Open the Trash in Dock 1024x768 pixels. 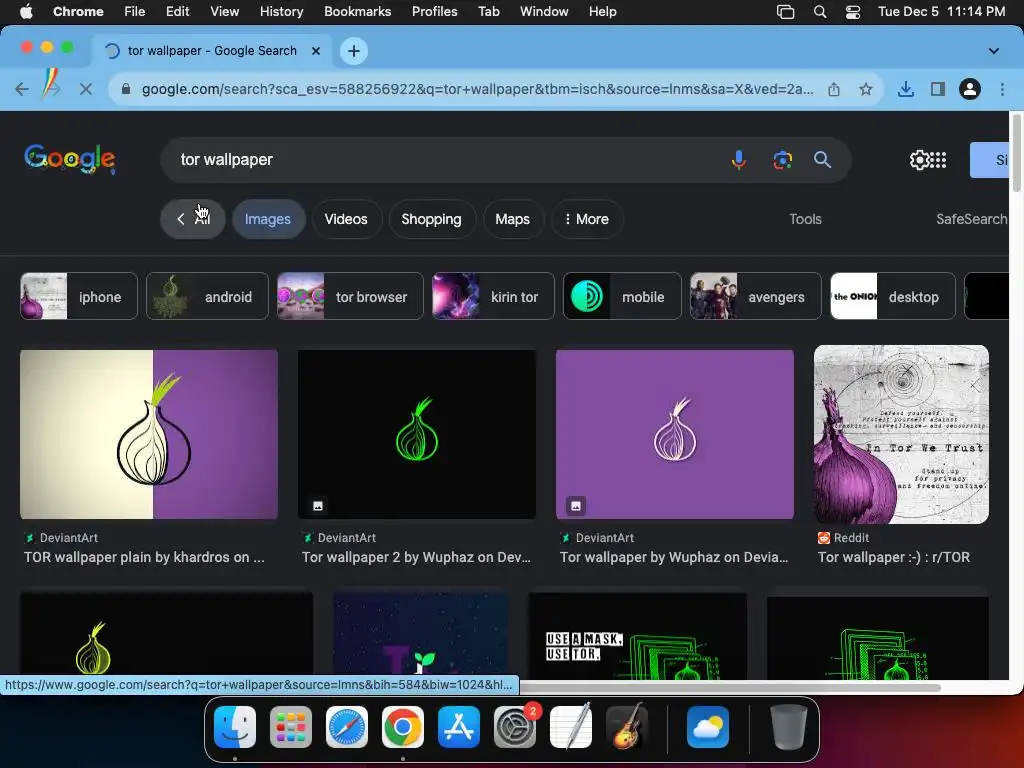coord(788,727)
